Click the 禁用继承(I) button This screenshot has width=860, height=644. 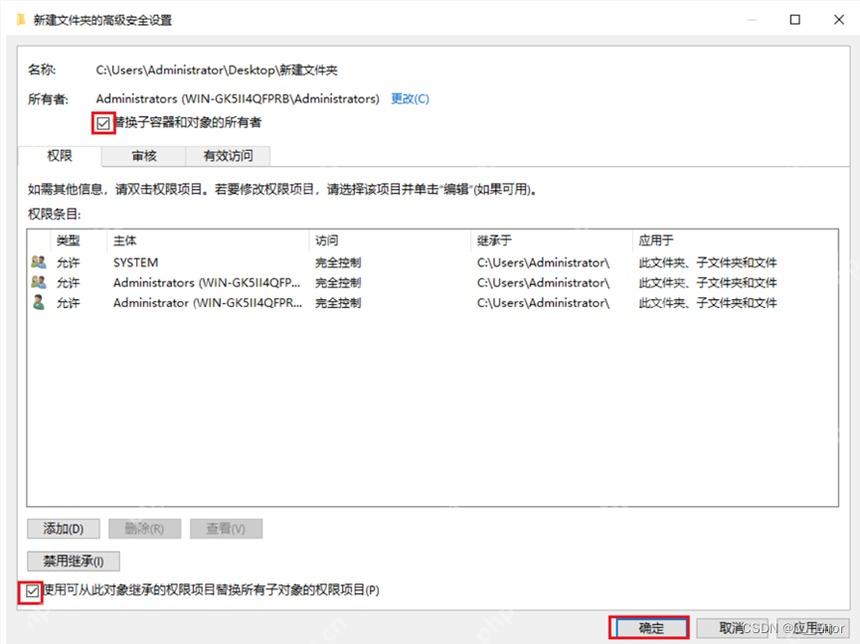tap(73, 561)
